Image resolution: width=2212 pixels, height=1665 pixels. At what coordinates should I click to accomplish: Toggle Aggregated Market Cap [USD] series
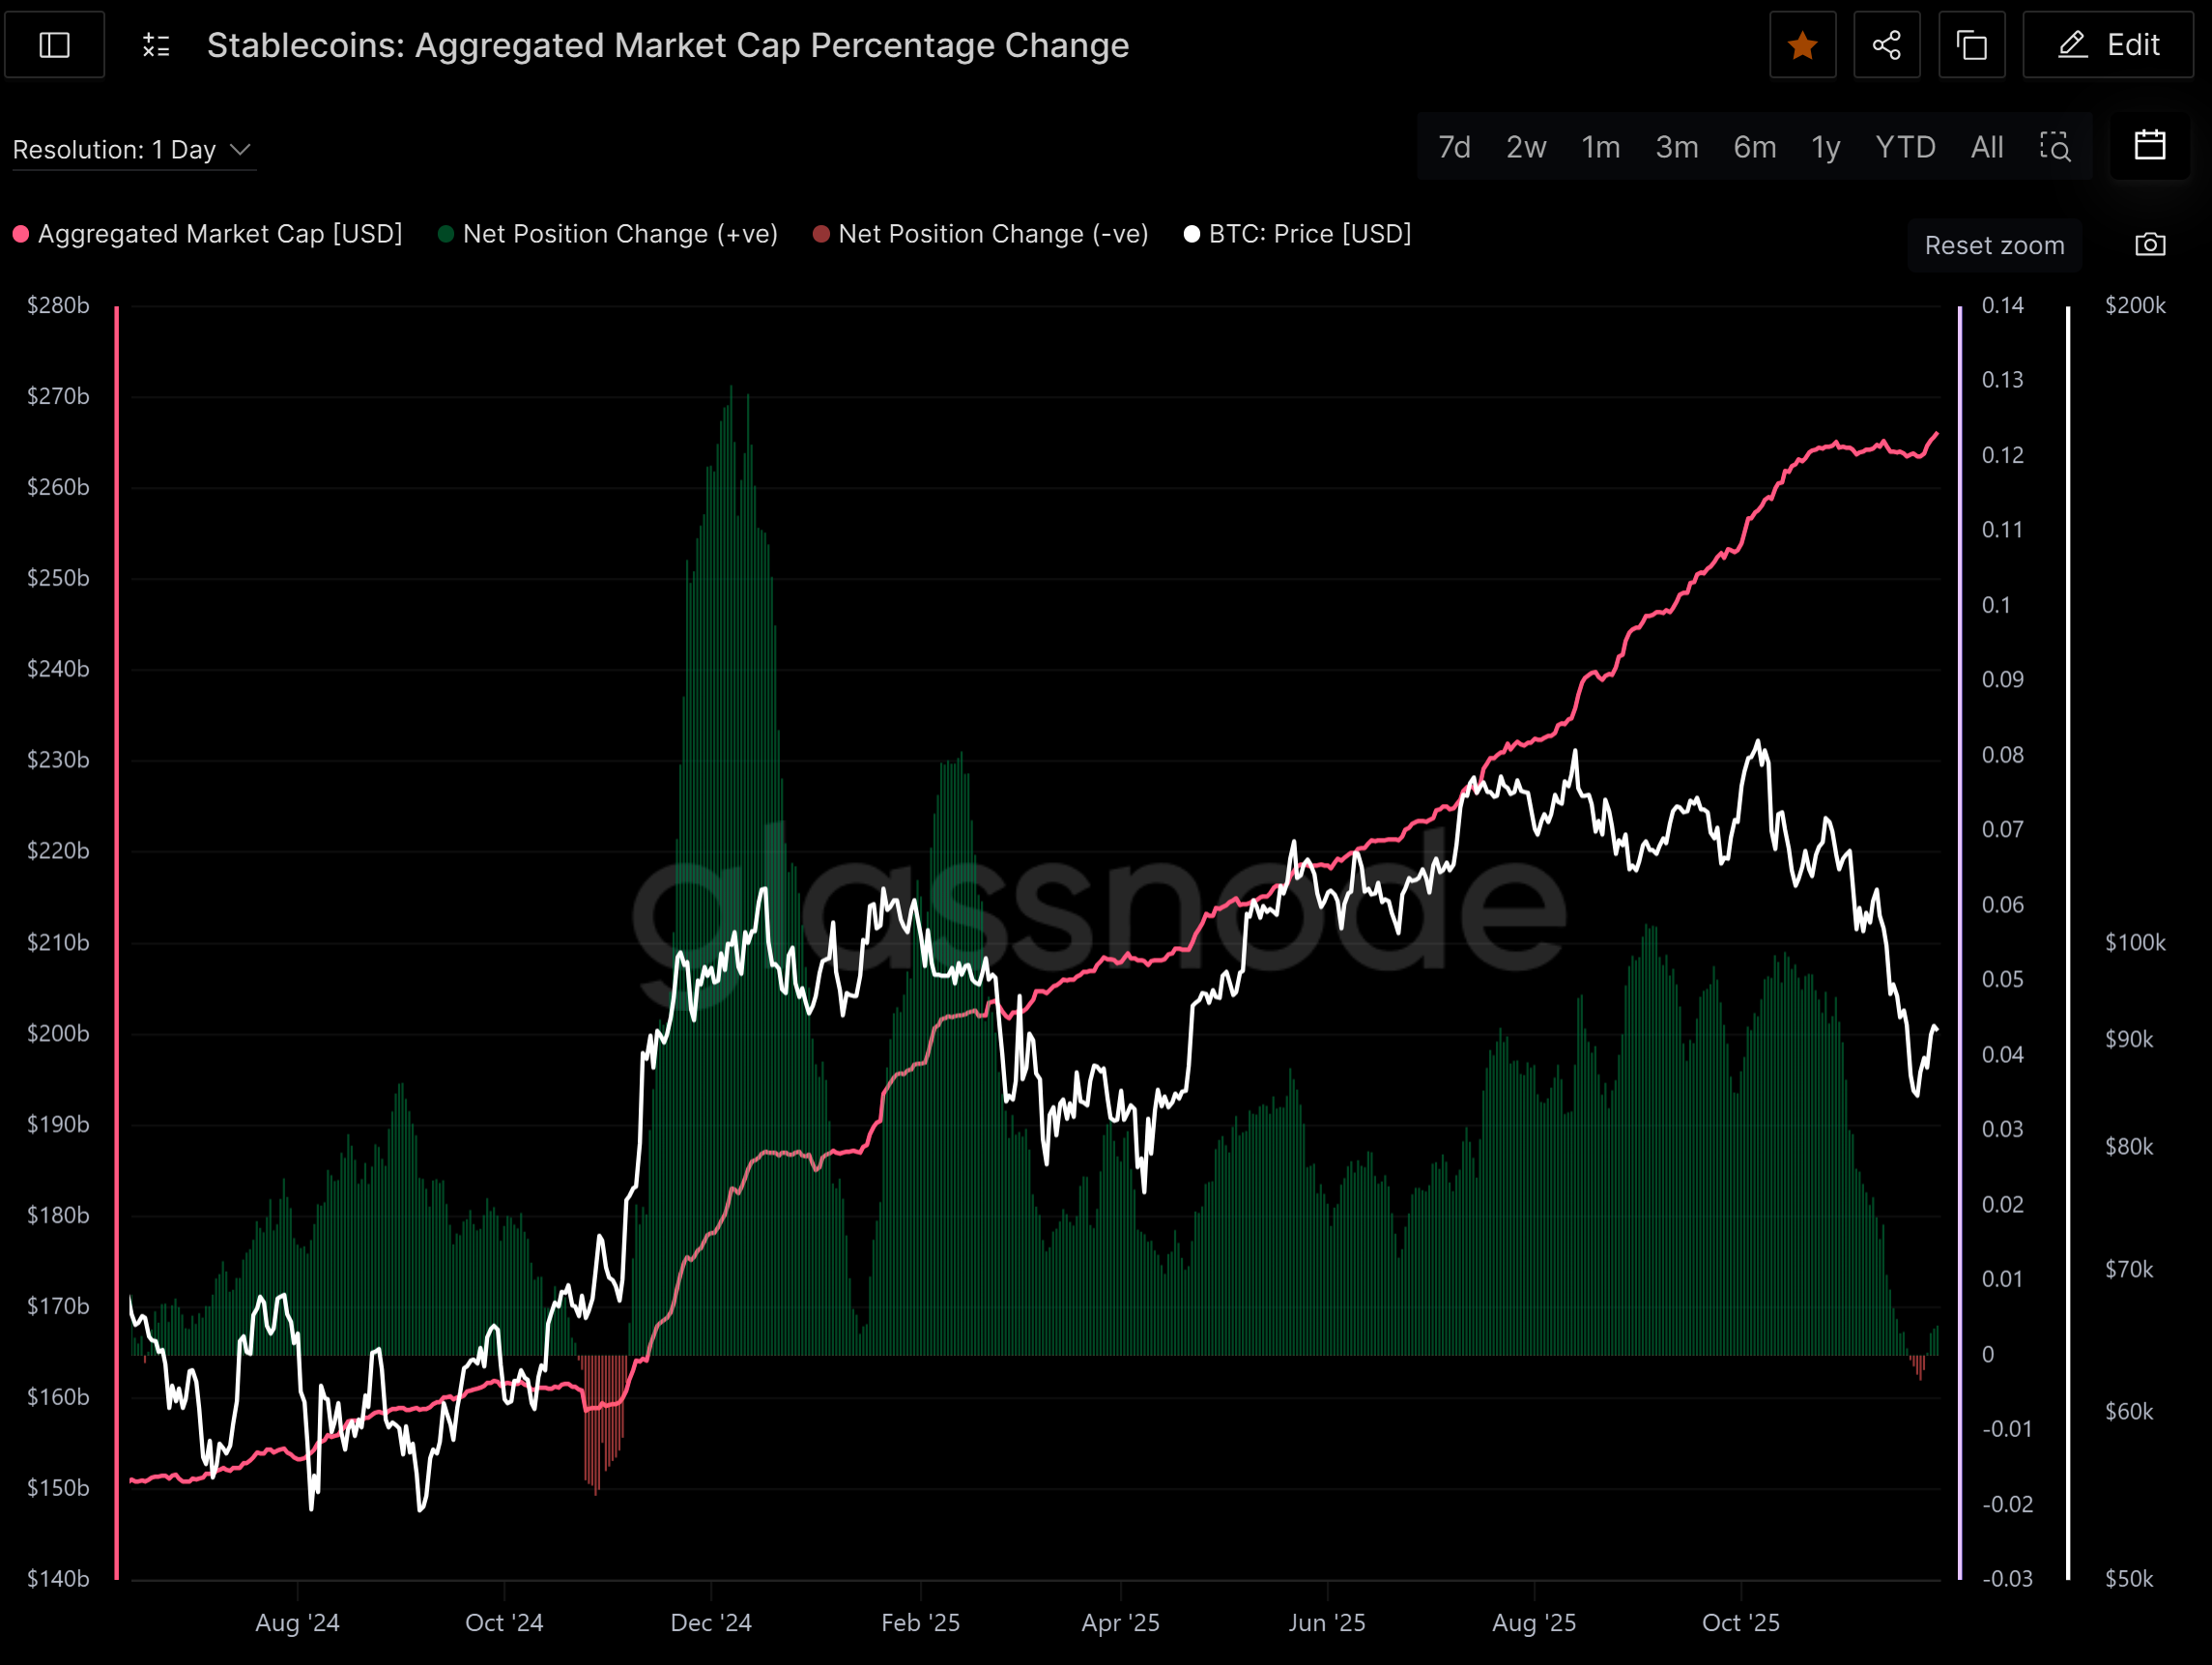(x=209, y=234)
